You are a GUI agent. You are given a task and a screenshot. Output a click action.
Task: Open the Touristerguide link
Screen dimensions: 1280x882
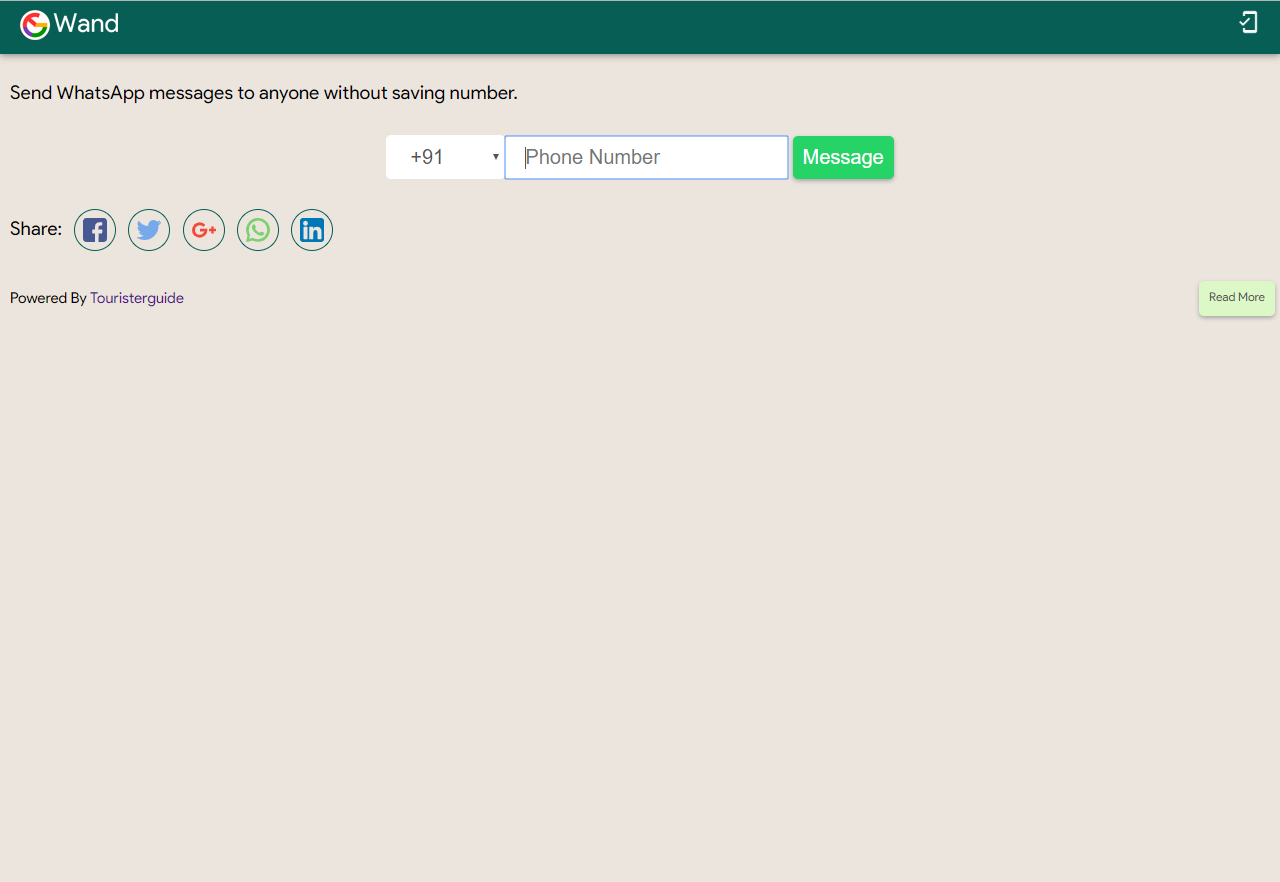tap(137, 298)
